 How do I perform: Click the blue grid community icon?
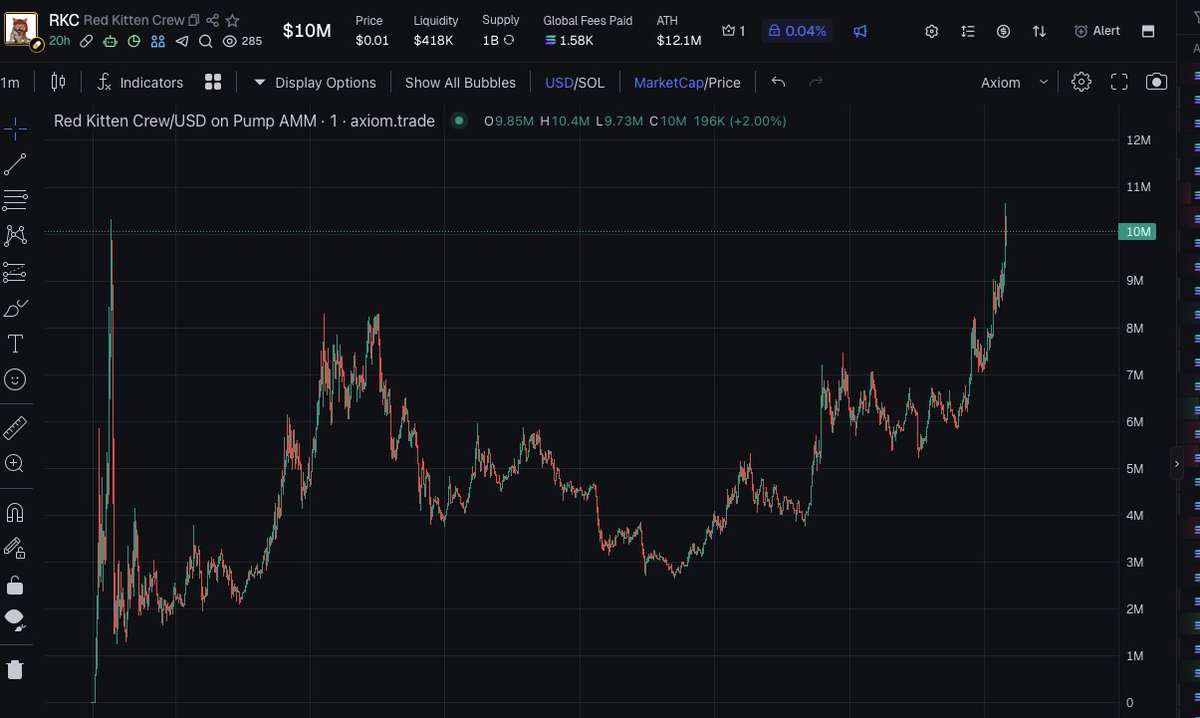[158, 41]
